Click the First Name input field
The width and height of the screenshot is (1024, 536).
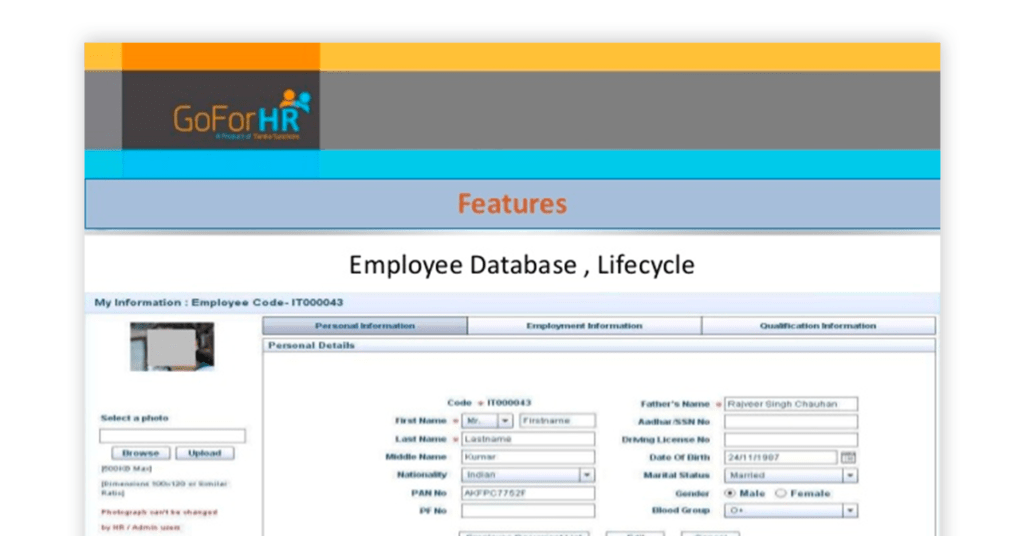point(557,421)
